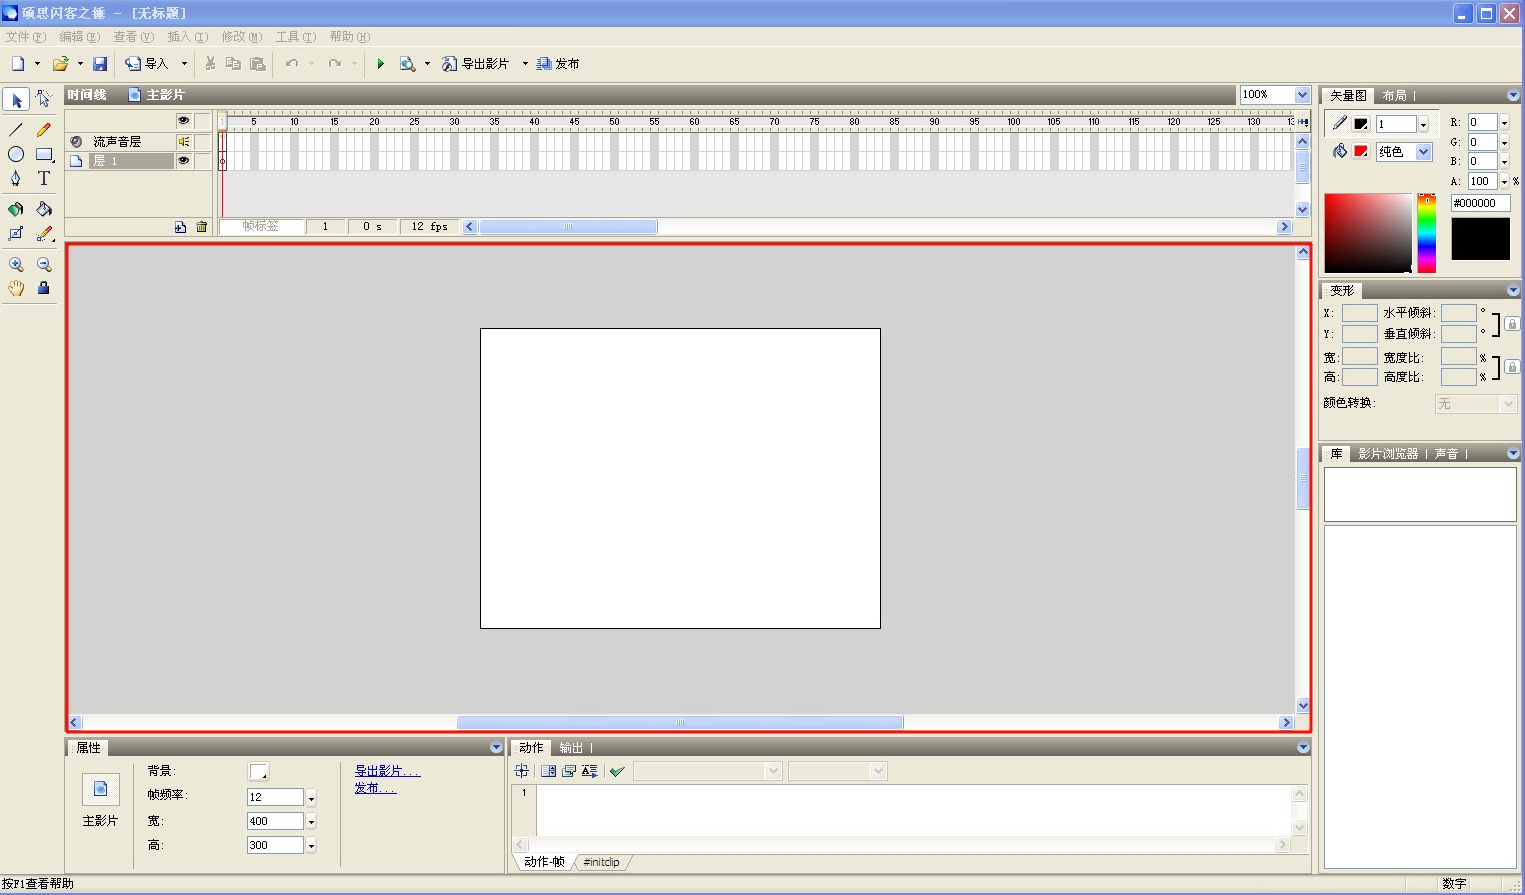Viewport: 1525px width, 895px height.
Task: Click the action panel checkmark syntax icon
Action: click(617, 771)
